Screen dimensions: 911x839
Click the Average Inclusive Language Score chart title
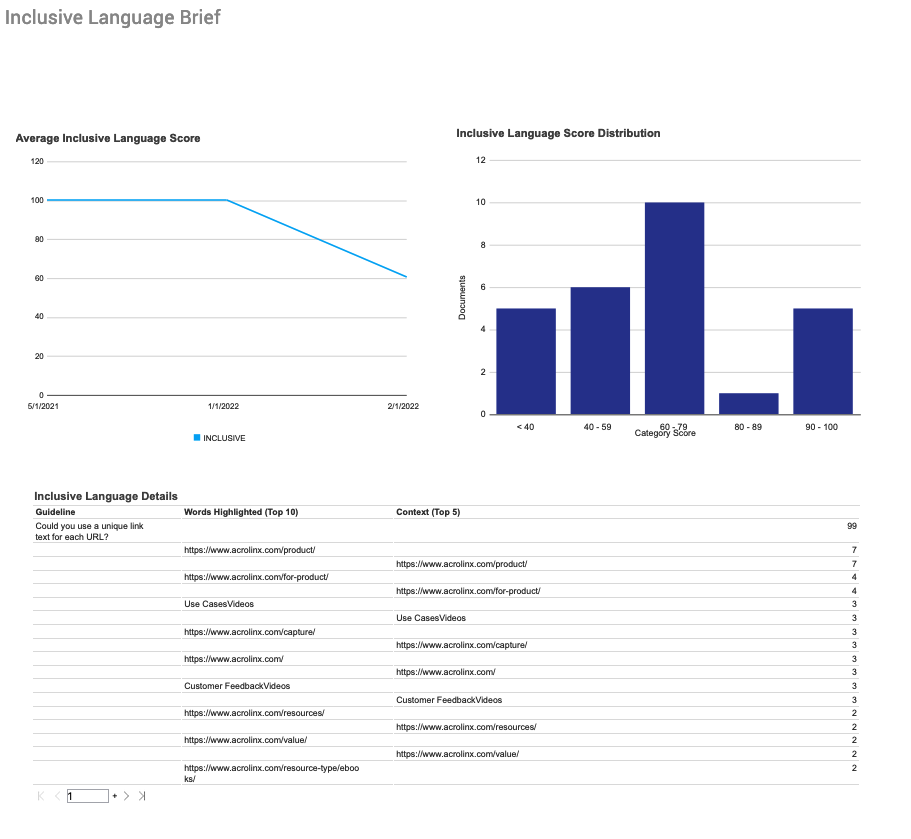coord(108,138)
